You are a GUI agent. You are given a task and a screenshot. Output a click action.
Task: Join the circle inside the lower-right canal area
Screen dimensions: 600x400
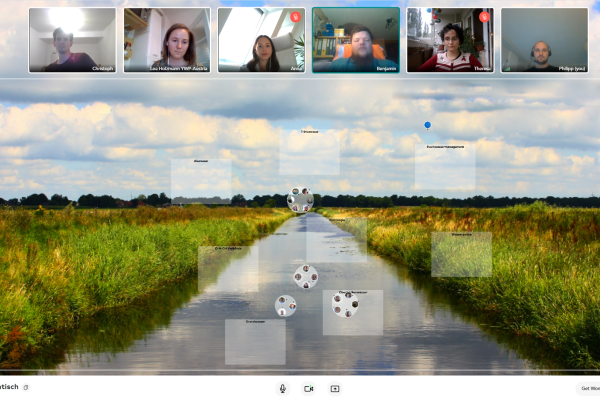pos(346,304)
